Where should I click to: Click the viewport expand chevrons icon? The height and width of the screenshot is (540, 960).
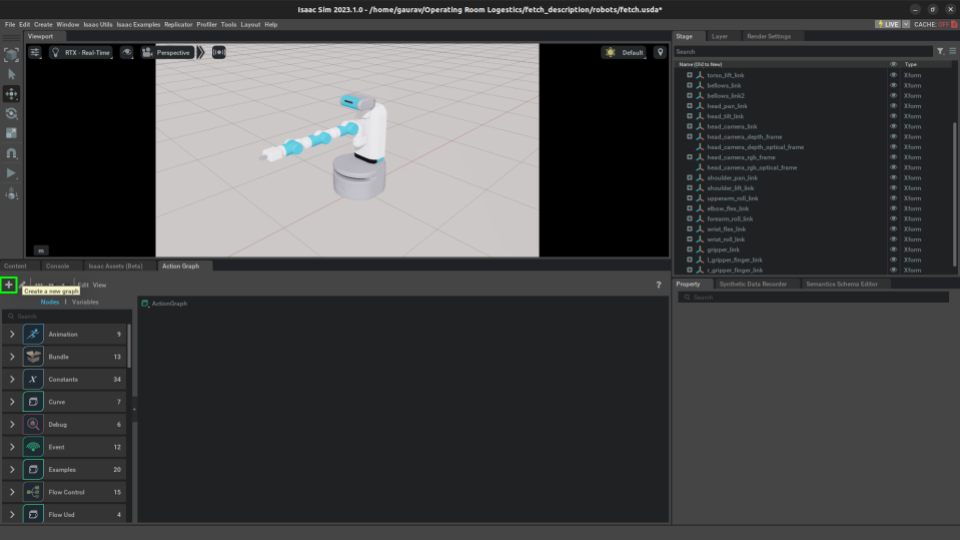pos(201,53)
